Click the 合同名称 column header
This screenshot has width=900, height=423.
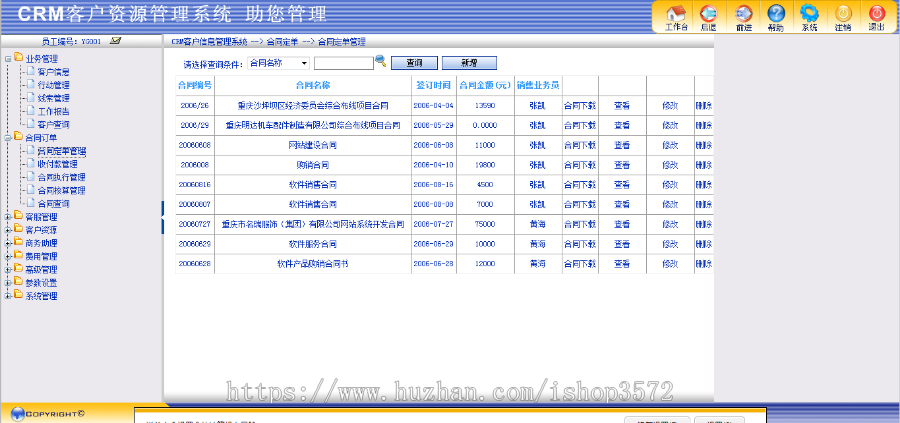[x=313, y=85]
